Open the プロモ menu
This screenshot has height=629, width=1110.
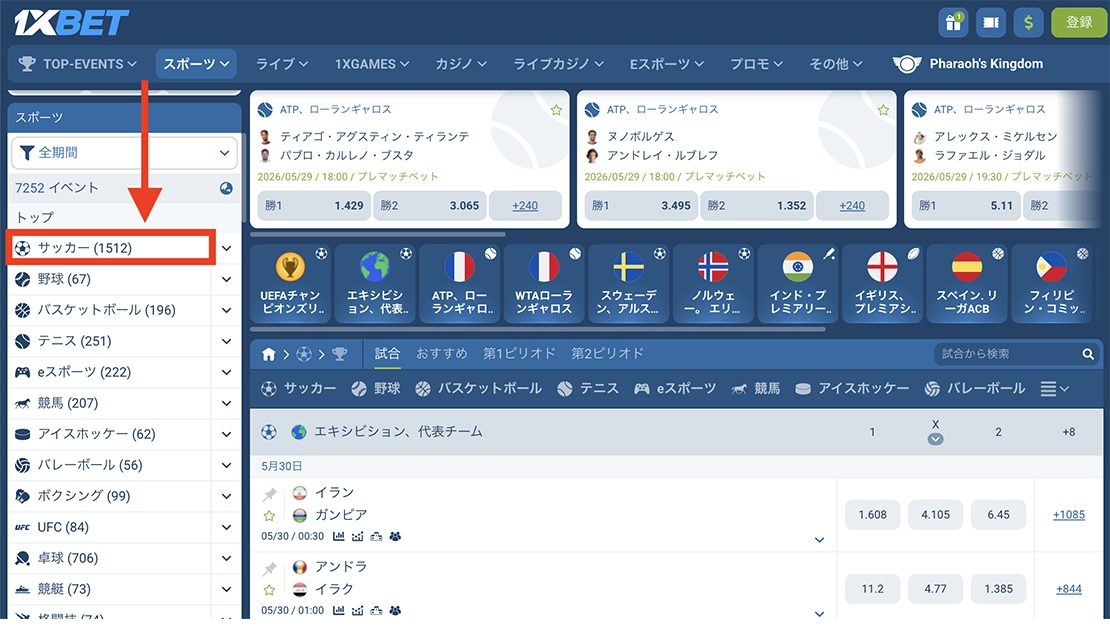coord(756,64)
